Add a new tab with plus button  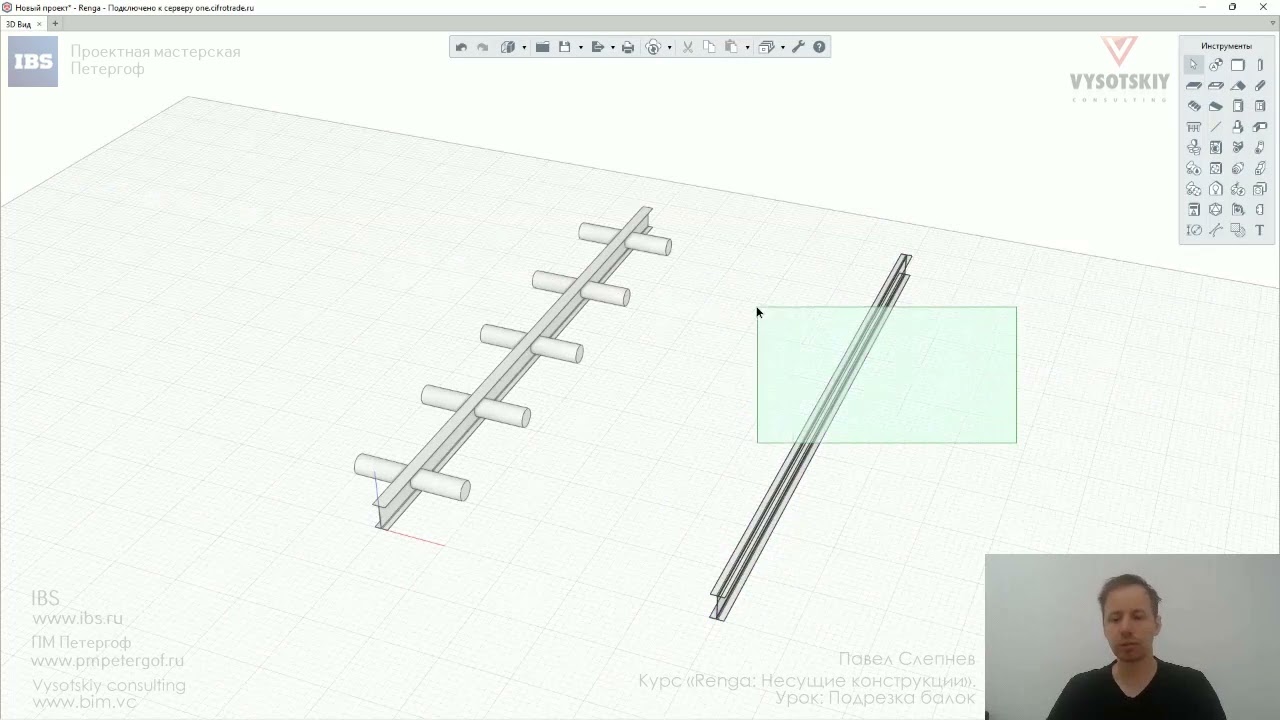(x=55, y=24)
